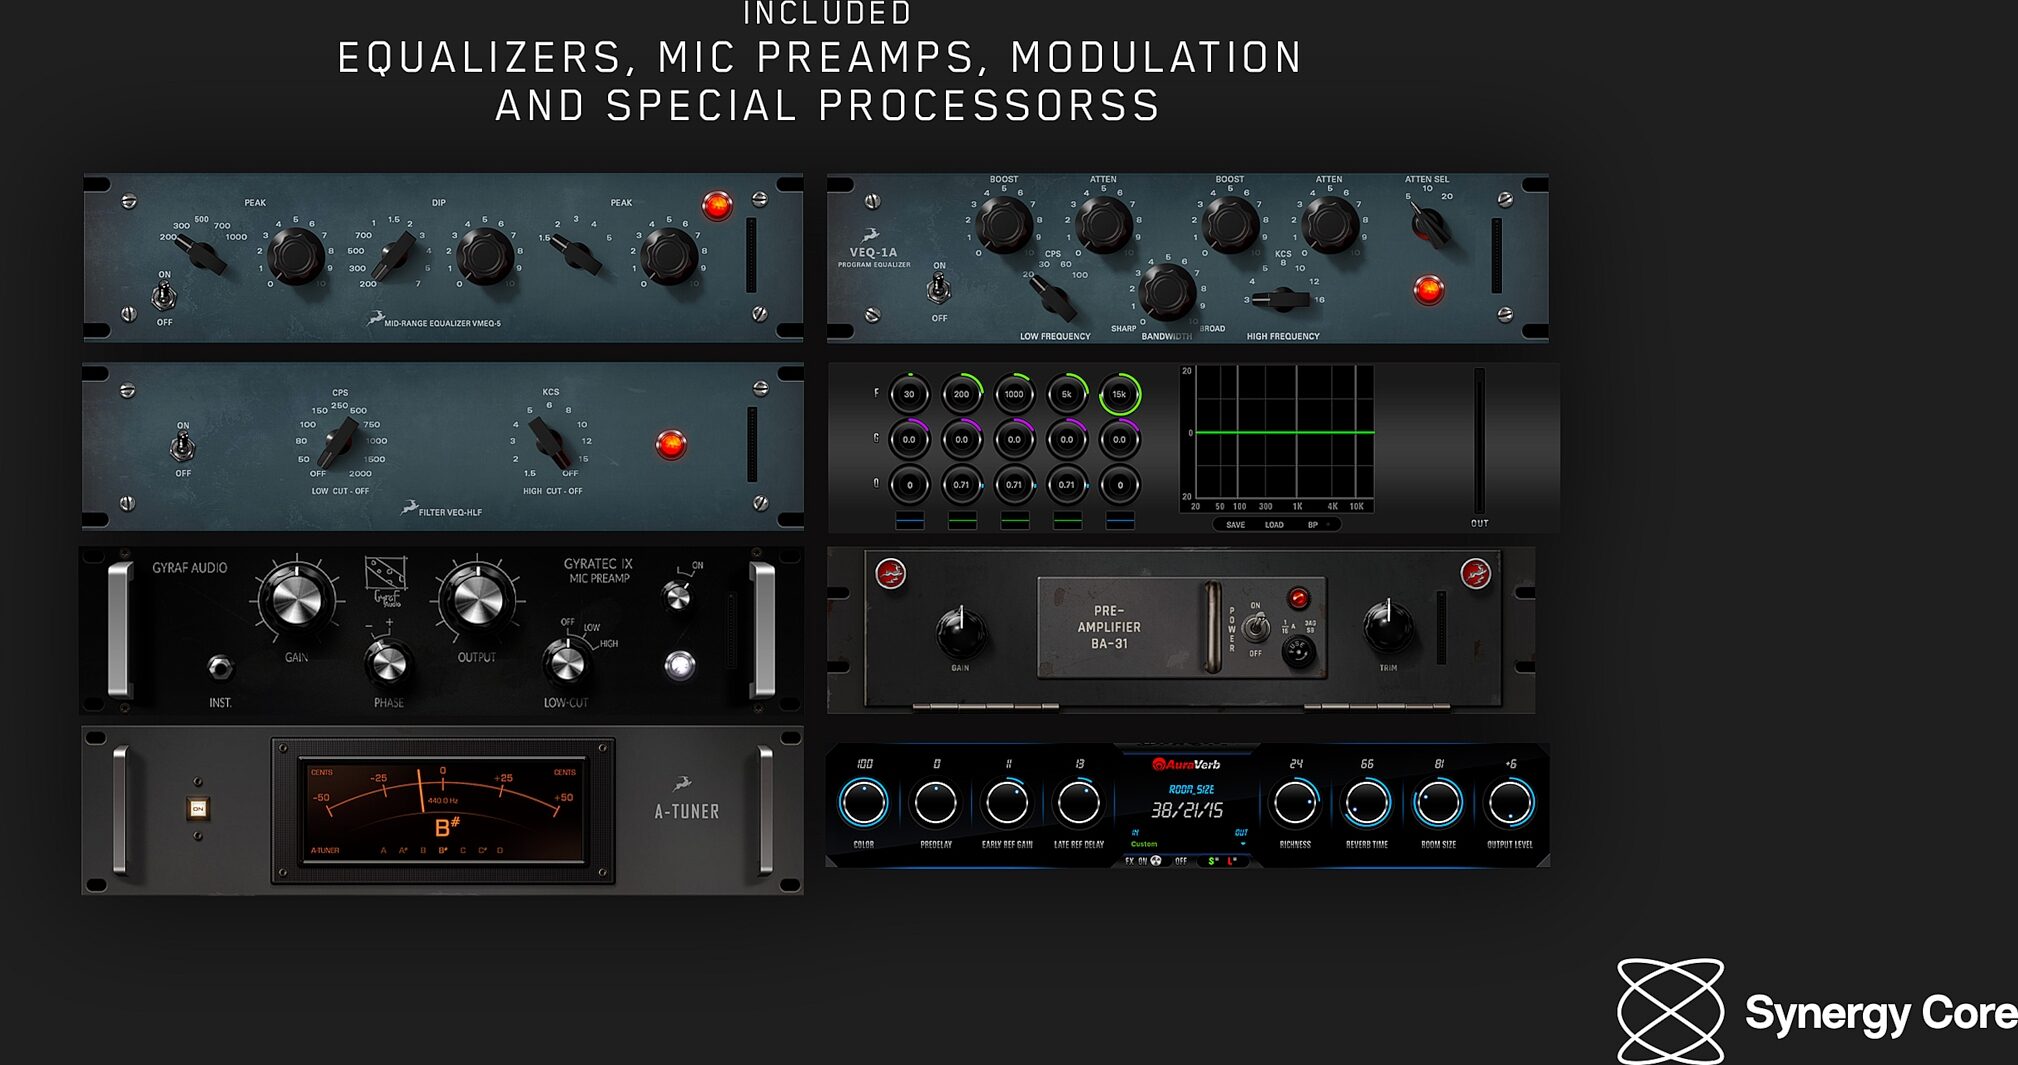Click the A-Tuner meter display
The width and height of the screenshot is (2018, 1065).
tap(443, 810)
